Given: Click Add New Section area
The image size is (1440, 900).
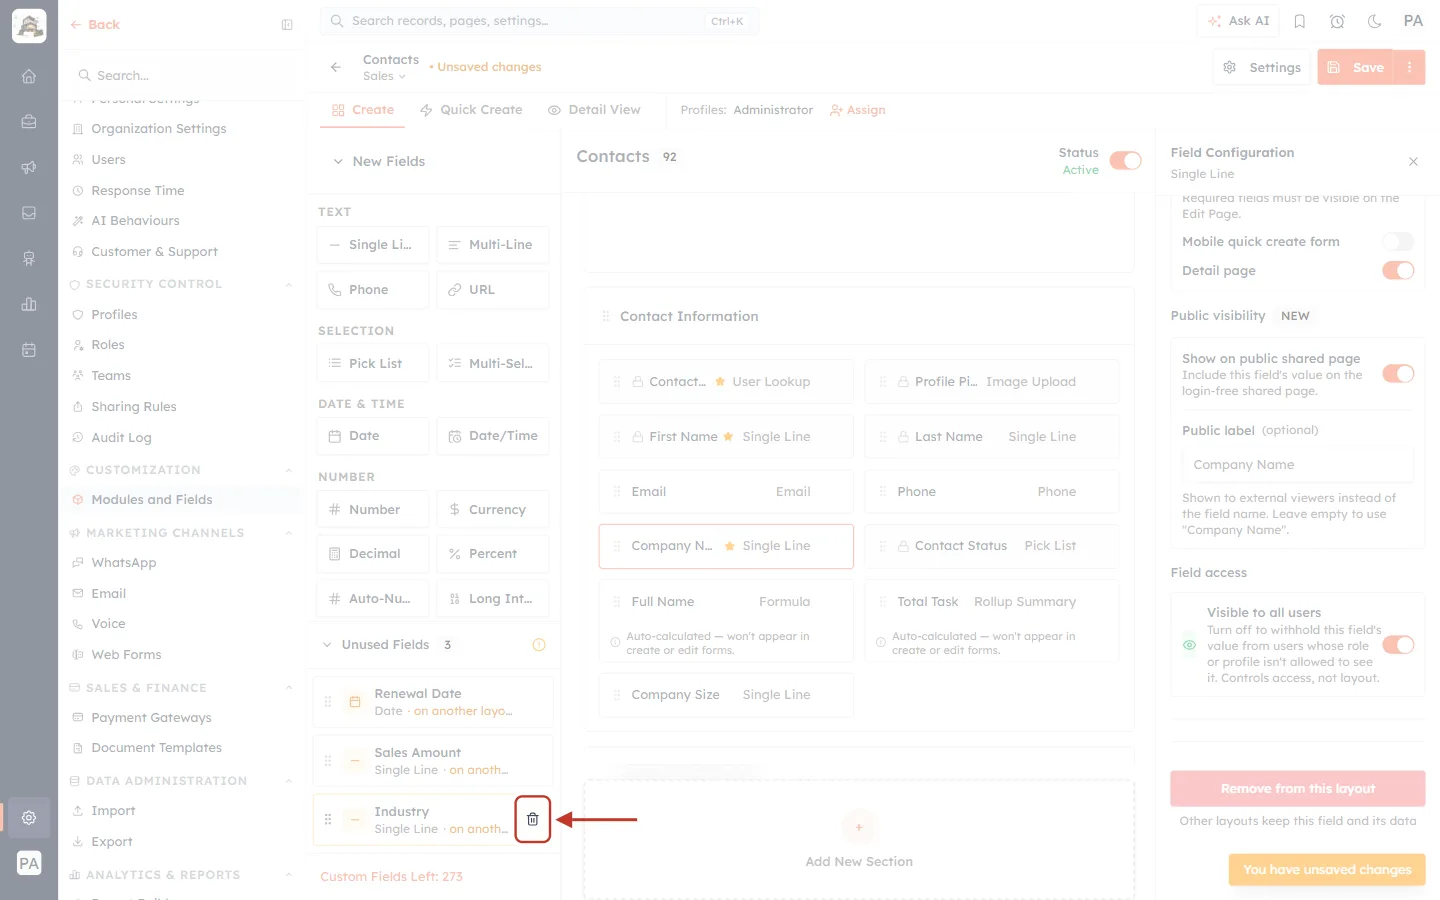Looking at the screenshot, I should click(x=859, y=840).
